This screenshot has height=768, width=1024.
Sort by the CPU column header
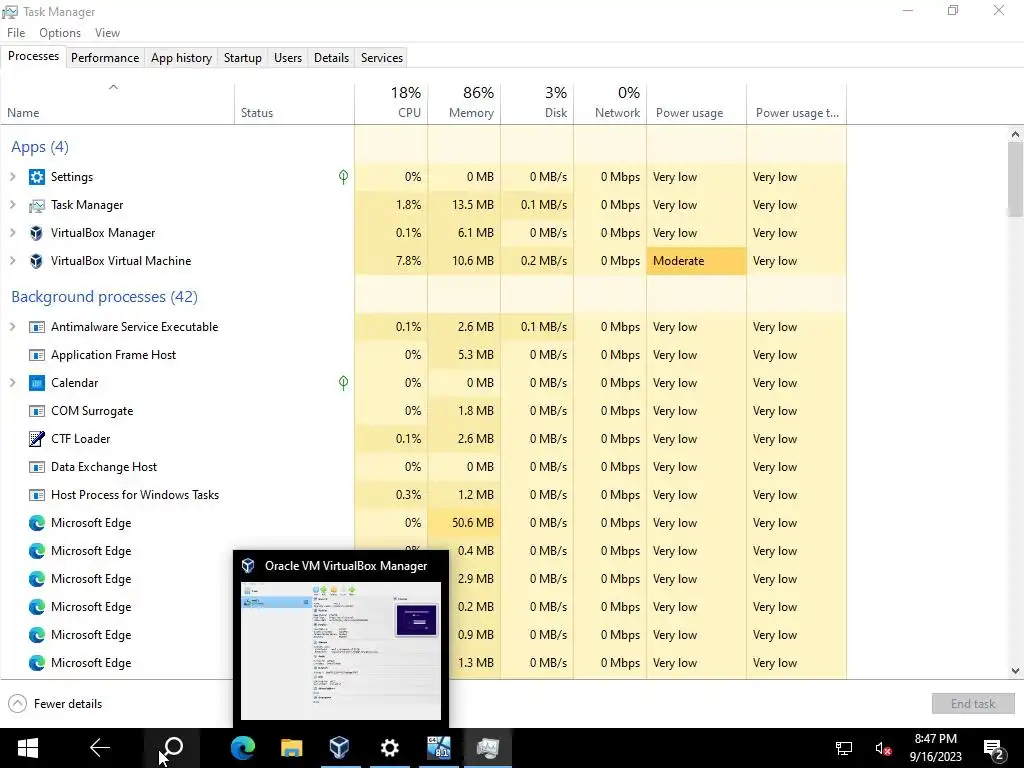pos(391,104)
